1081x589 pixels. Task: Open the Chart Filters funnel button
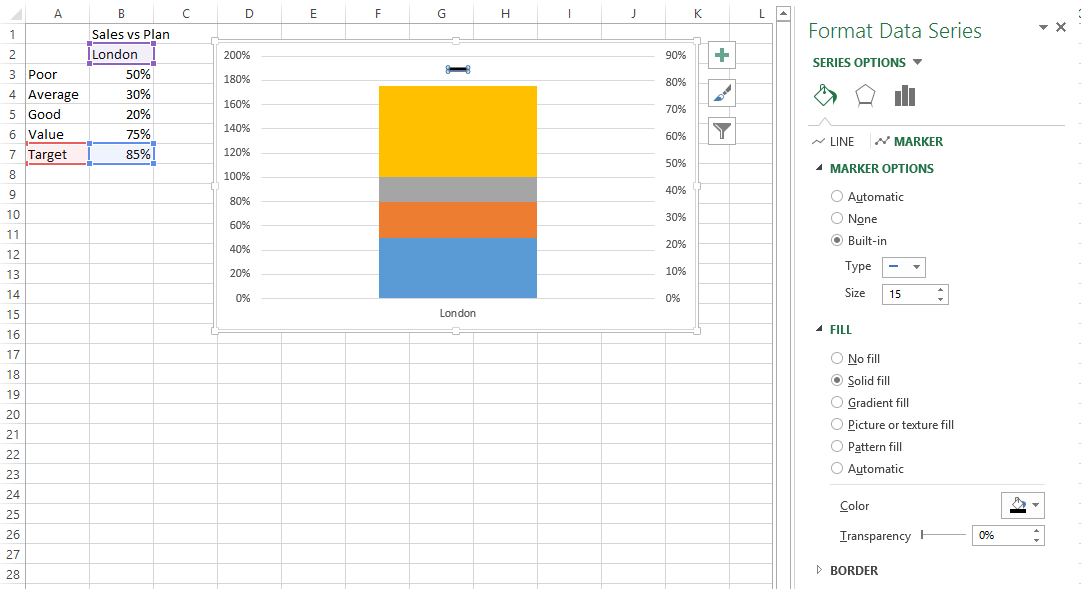point(722,130)
